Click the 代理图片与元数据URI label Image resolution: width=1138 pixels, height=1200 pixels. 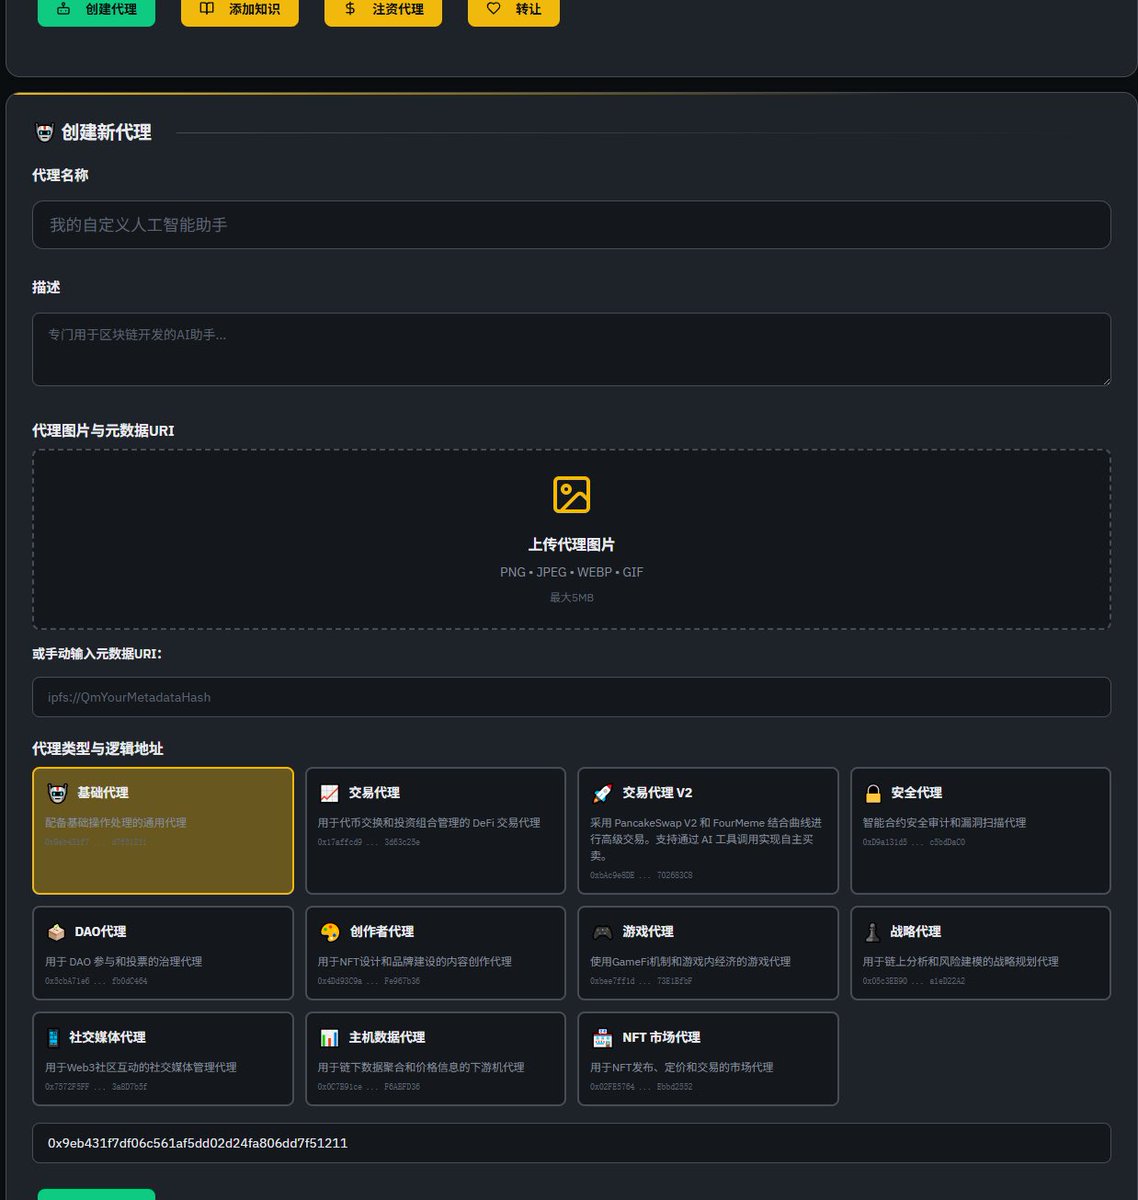click(103, 431)
